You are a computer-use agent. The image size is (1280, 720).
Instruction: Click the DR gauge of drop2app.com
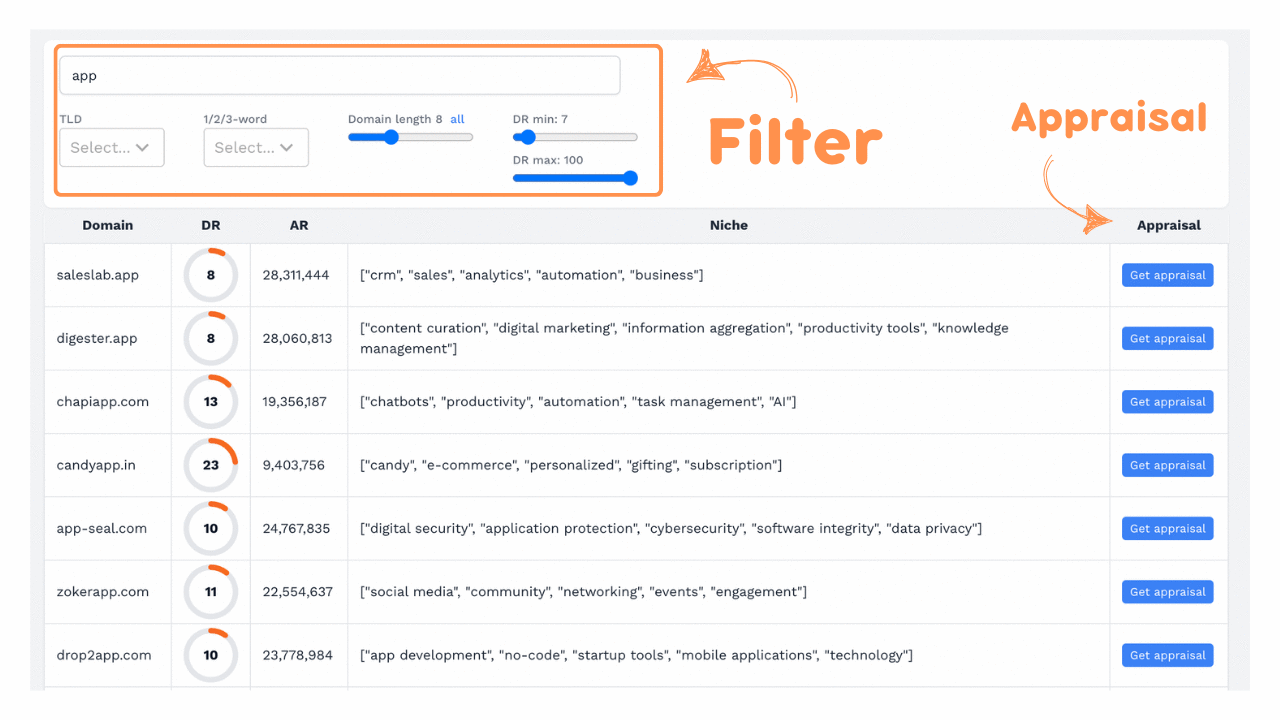(211, 655)
